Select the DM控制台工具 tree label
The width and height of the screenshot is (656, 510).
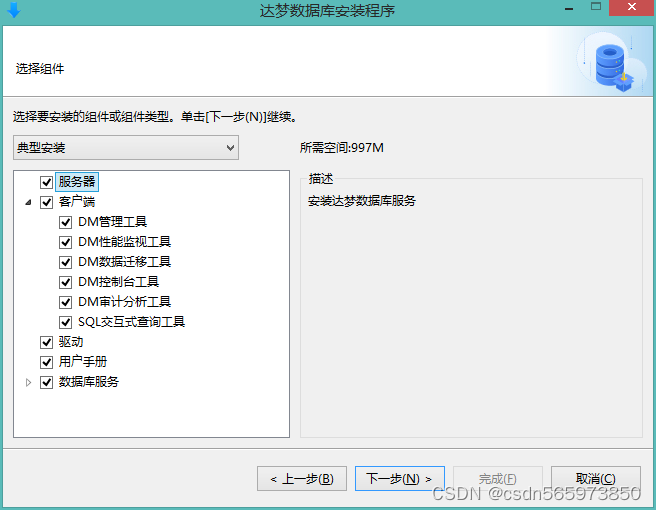click(x=118, y=282)
